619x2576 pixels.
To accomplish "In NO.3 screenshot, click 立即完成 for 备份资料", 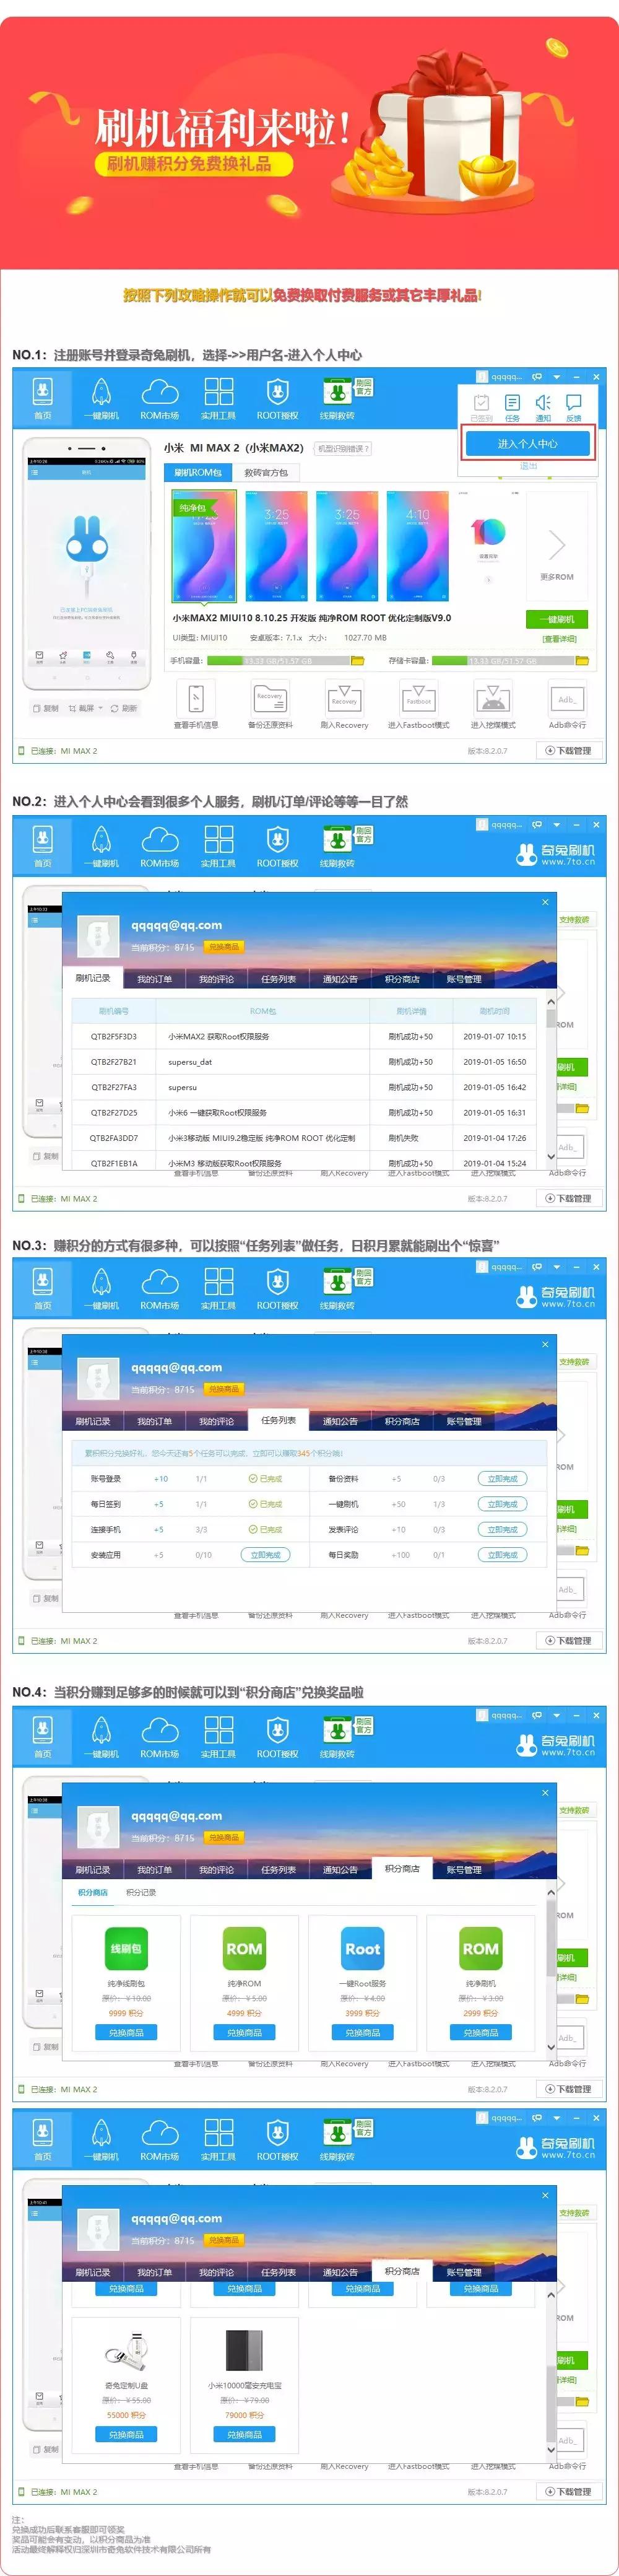I will (x=502, y=1478).
